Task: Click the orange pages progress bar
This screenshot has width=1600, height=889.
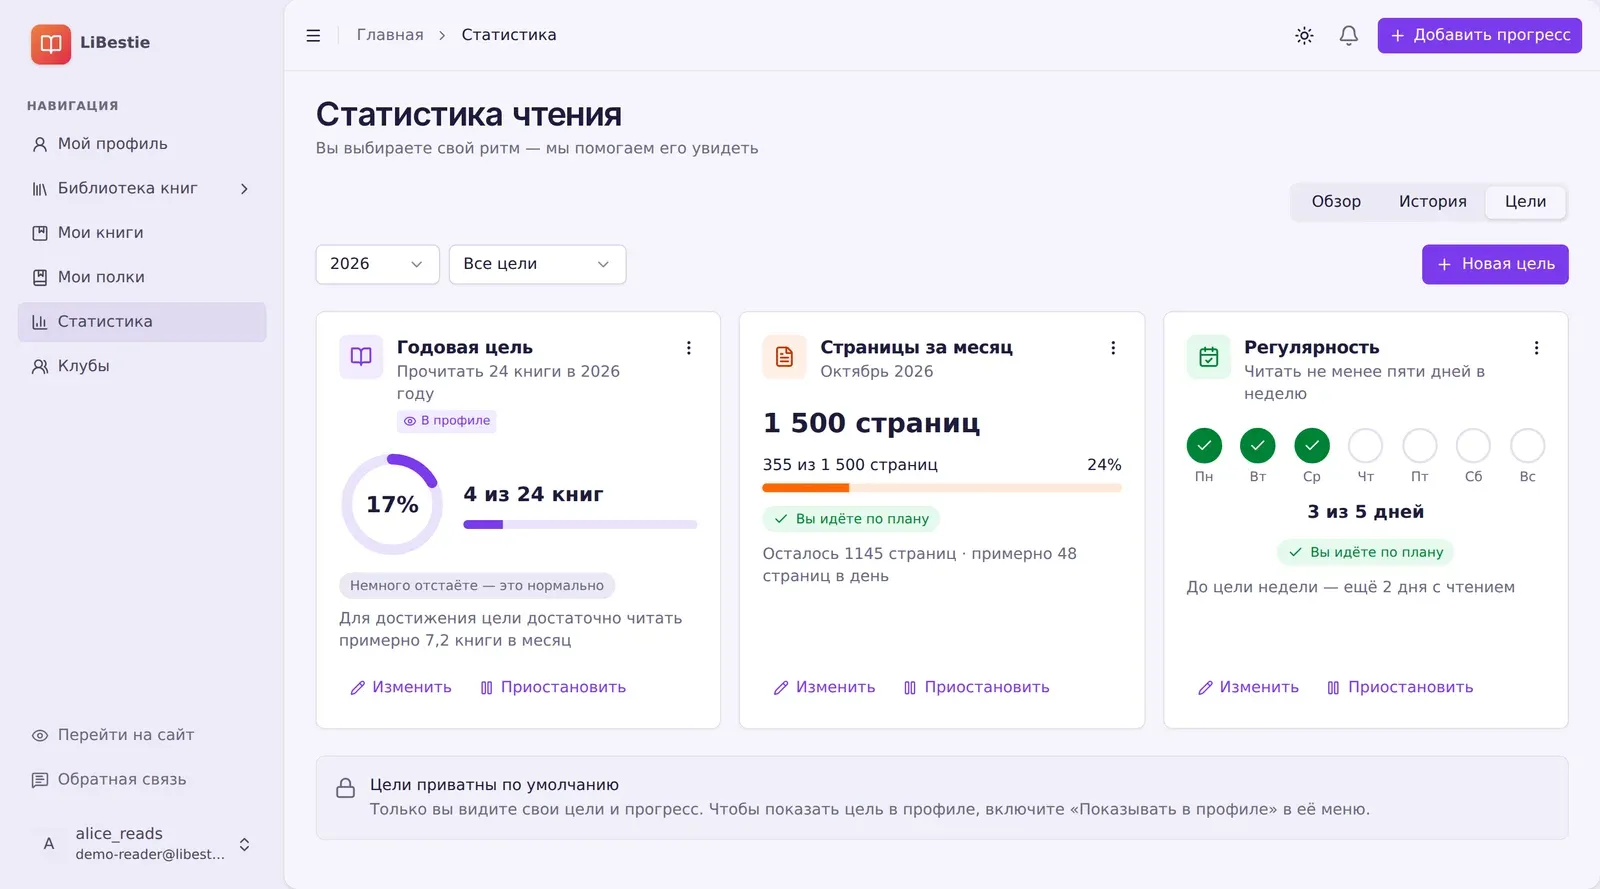Action: [x=942, y=488]
